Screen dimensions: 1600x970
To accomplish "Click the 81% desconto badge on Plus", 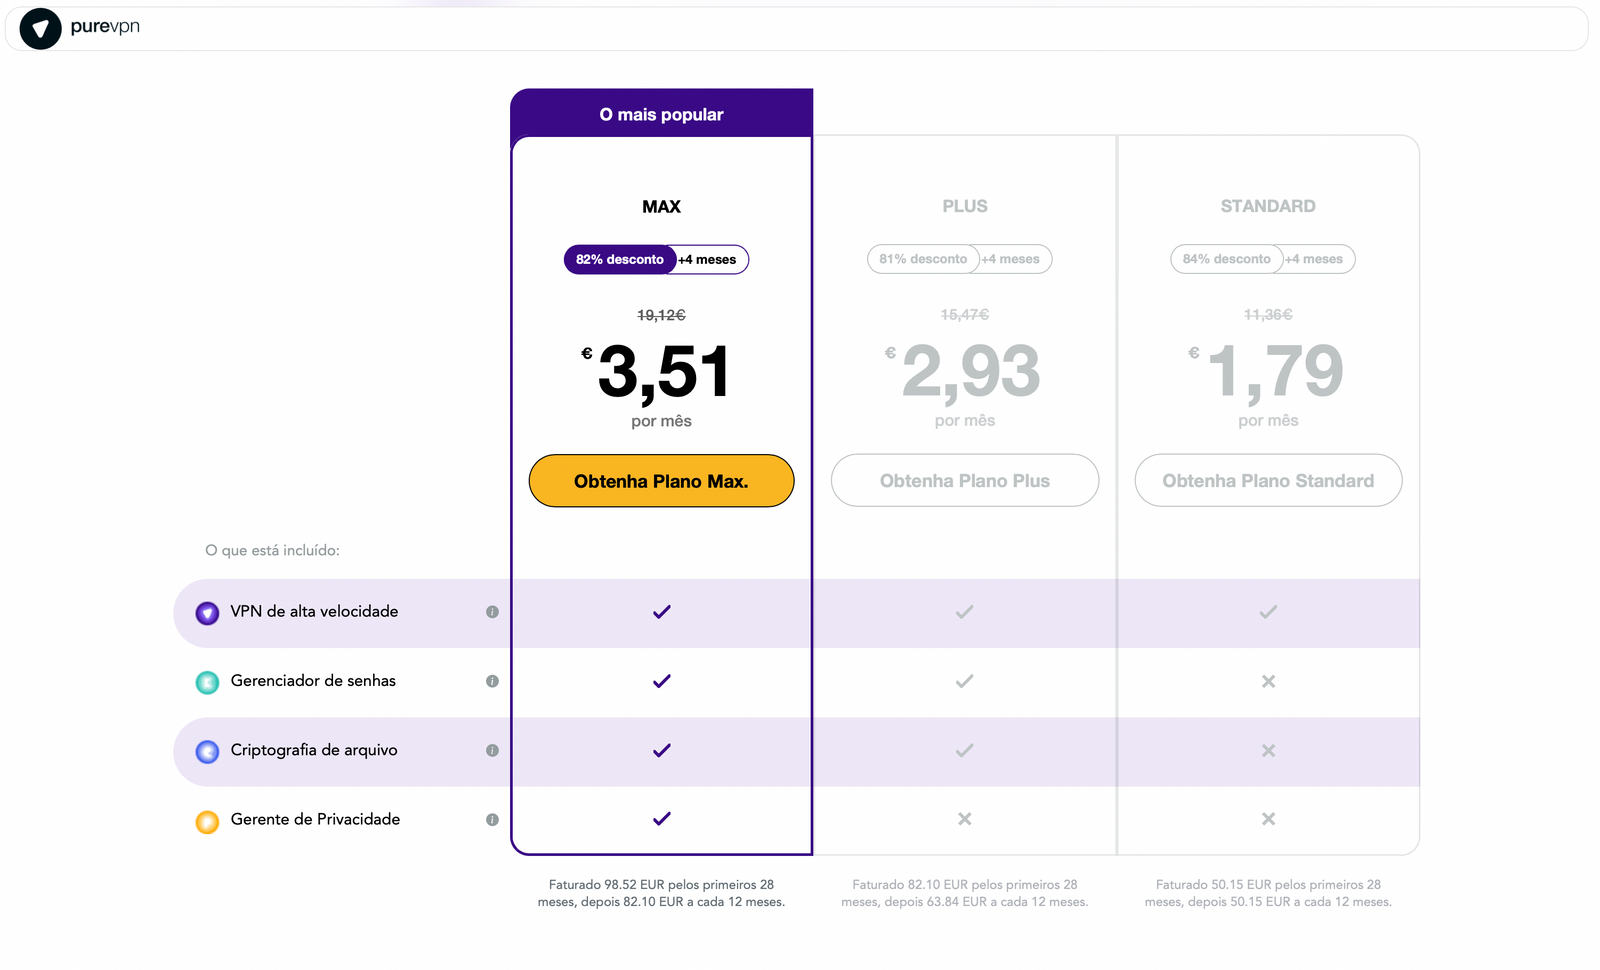I will 923,259.
